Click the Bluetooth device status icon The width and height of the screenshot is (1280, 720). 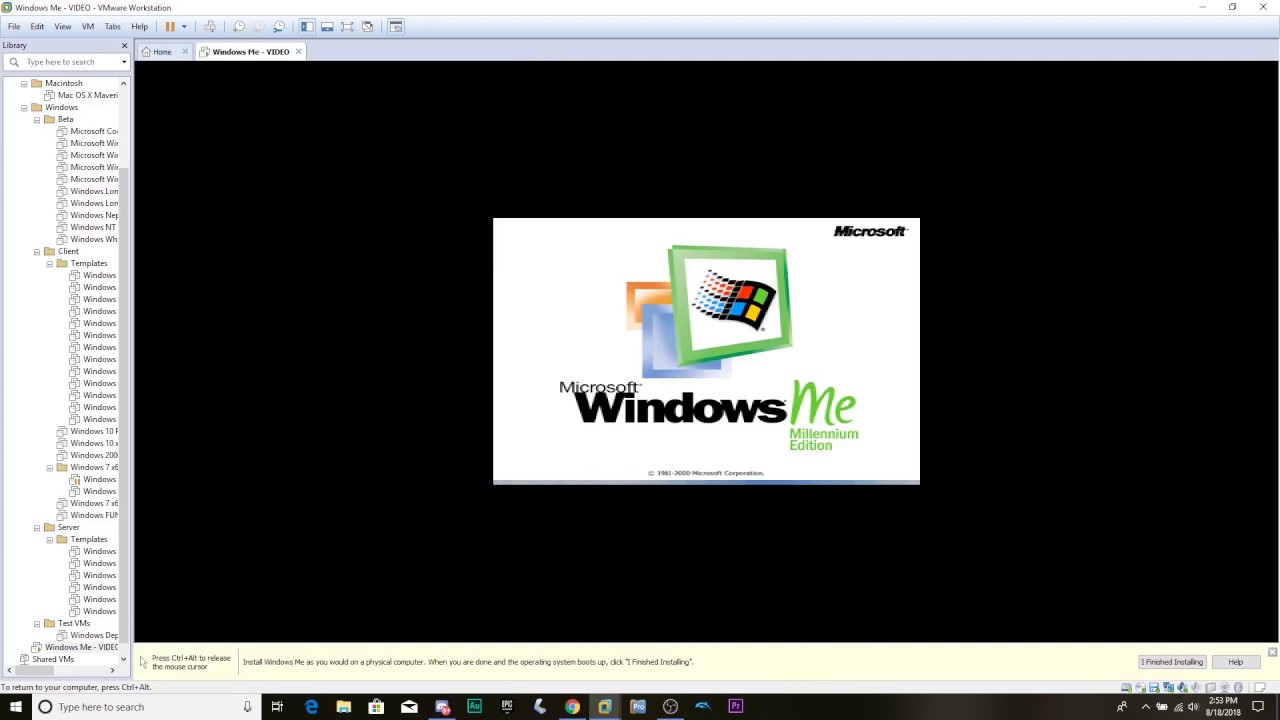1238,688
